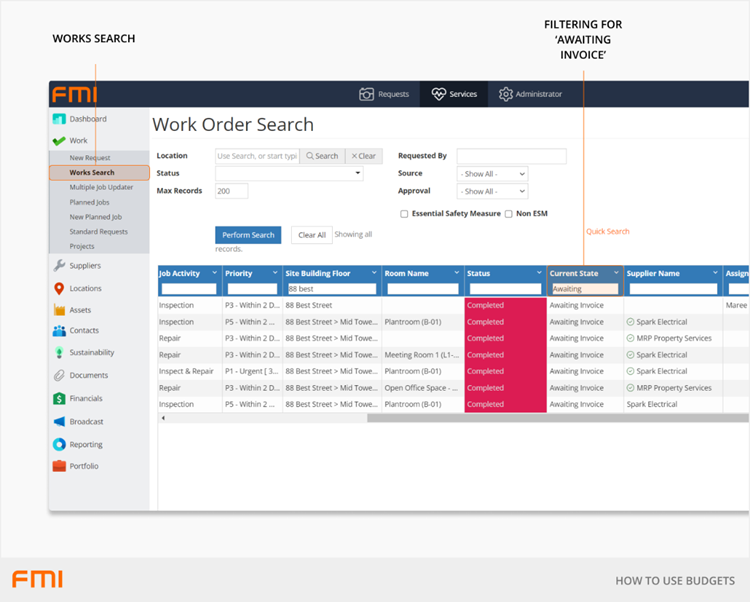Click the Assets box icon
Screen dimensions: 750x602
(59, 310)
